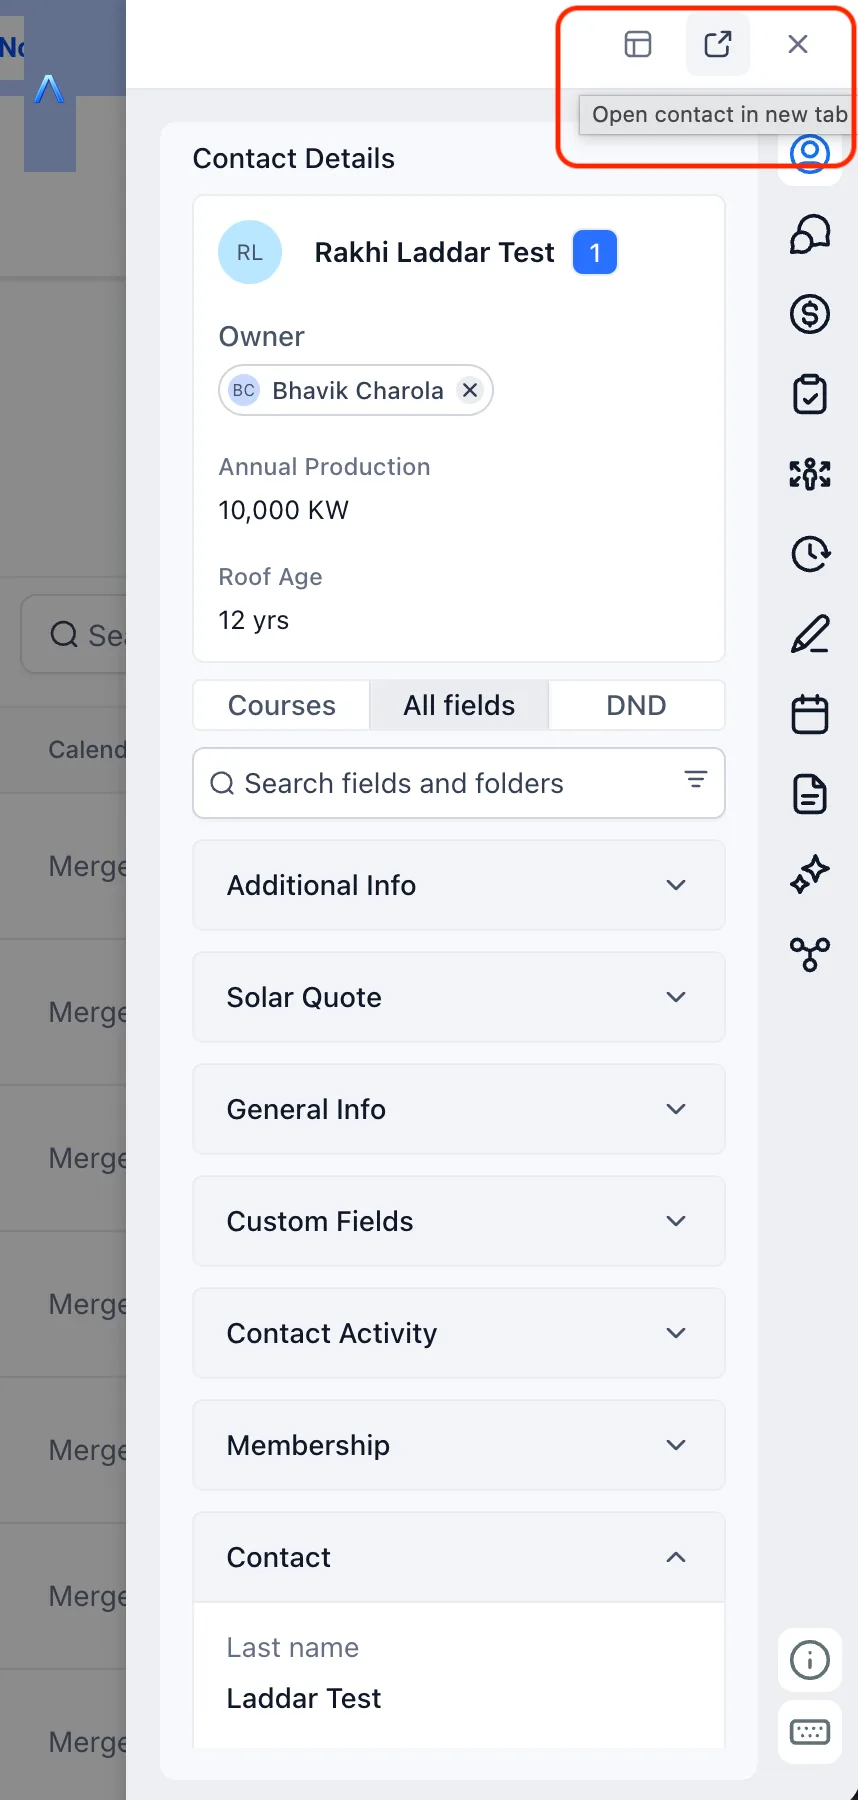This screenshot has height=1800, width=858.
Task: Open the workflow branch icon in sidebar
Action: click(x=810, y=954)
